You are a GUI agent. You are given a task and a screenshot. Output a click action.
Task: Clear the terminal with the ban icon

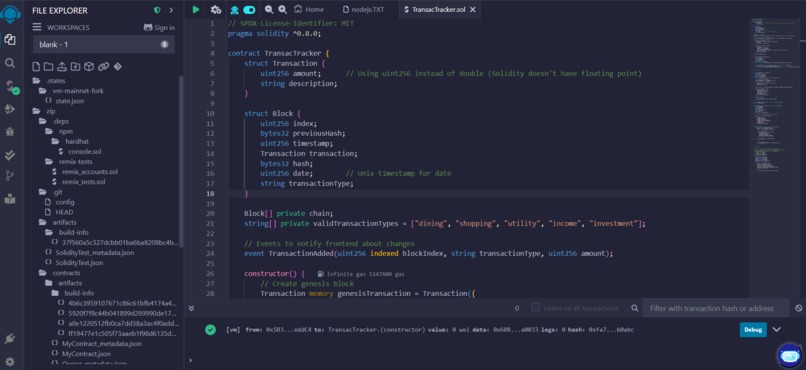point(799,308)
